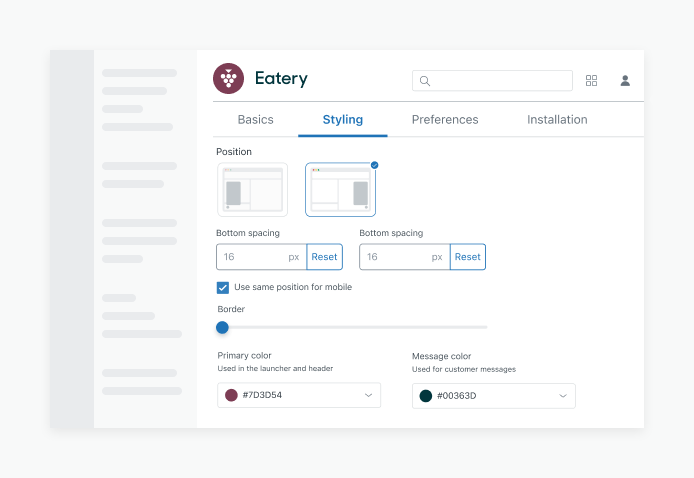Click the maroon primary color swatch
This screenshot has width=694, height=478.
pyautogui.click(x=231, y=395)
